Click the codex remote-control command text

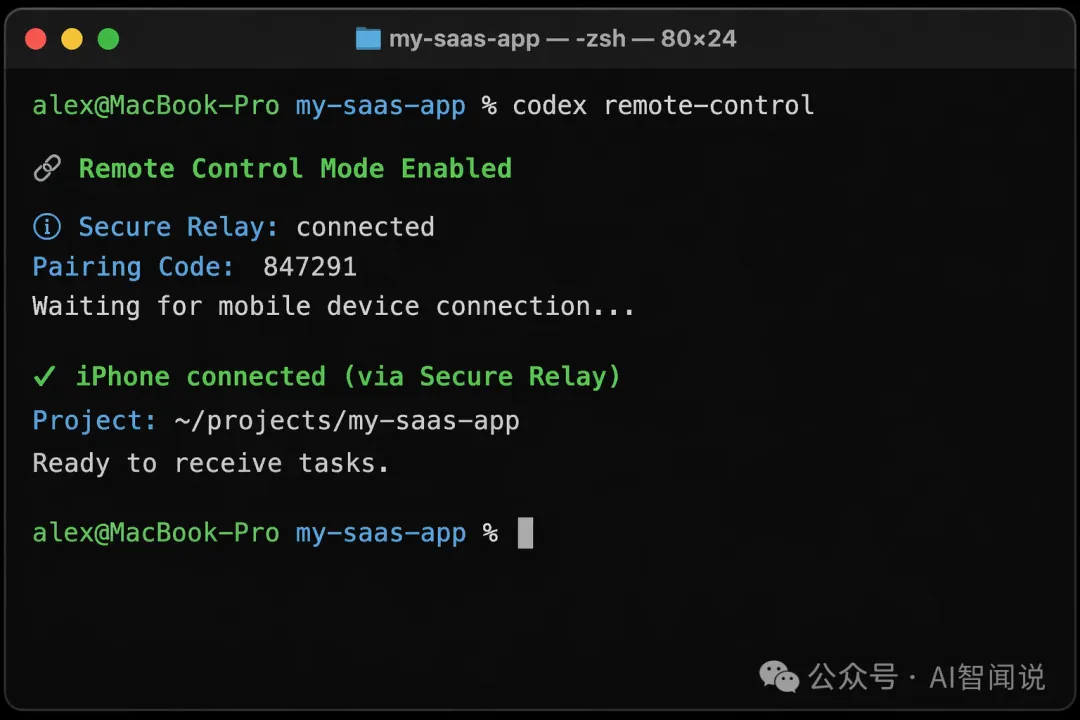(663, 105)
